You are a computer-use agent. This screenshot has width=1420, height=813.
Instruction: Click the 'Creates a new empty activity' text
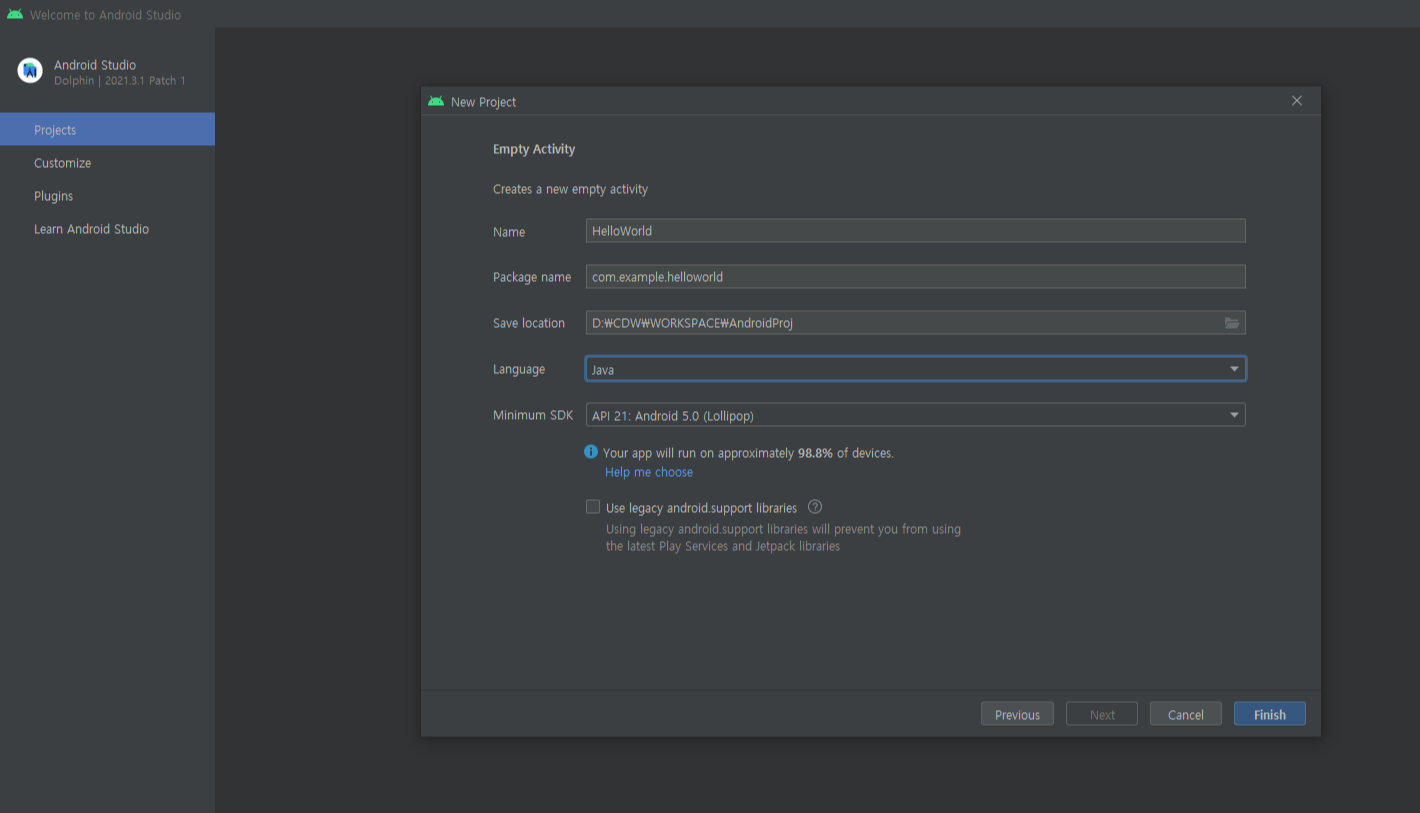pos(570,189)
